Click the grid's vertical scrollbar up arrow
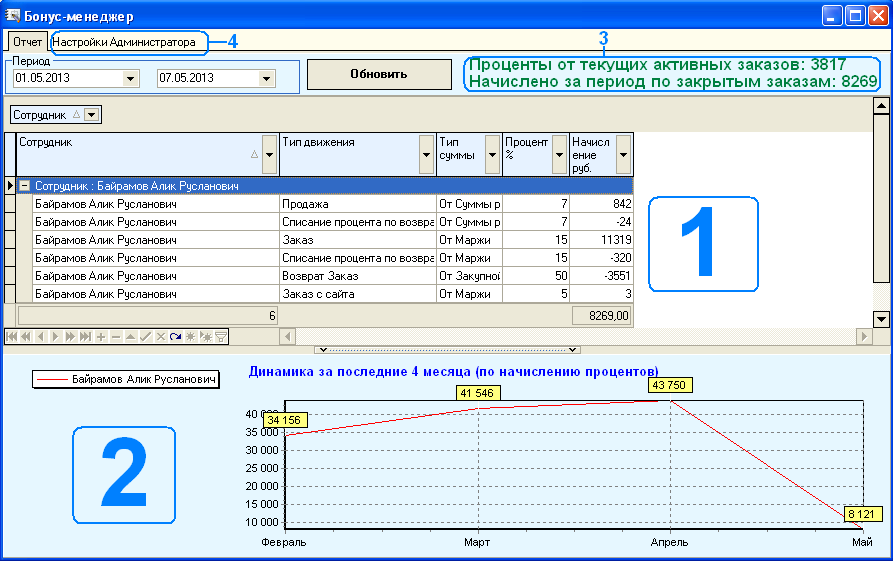This screenshot has width=893, height=561. (881, 106)
